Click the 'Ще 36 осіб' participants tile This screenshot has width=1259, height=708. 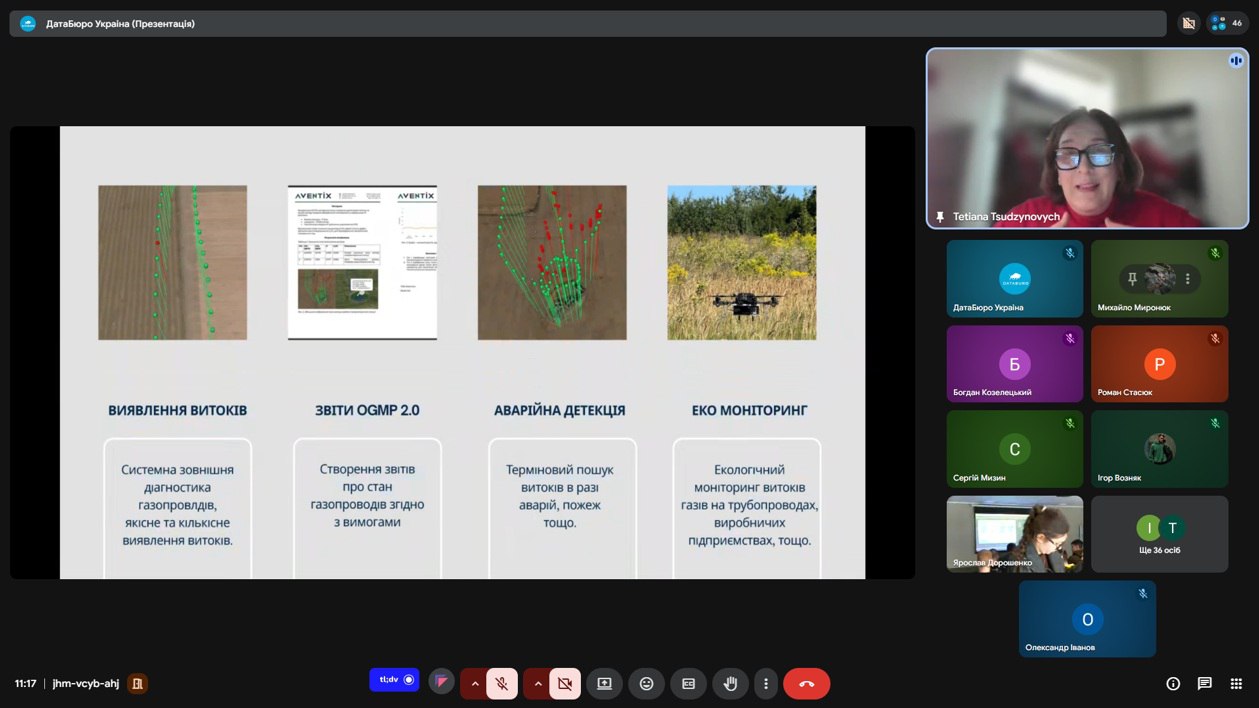[1159, 534]
